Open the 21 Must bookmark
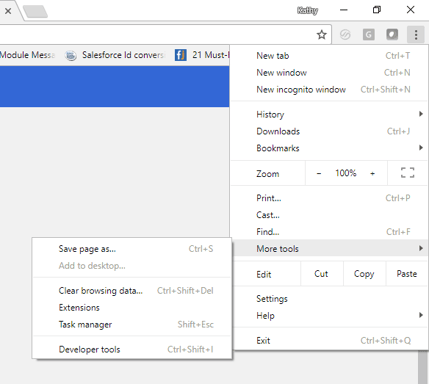The height and width of the screenshot is (384, 429). [202, 55]
